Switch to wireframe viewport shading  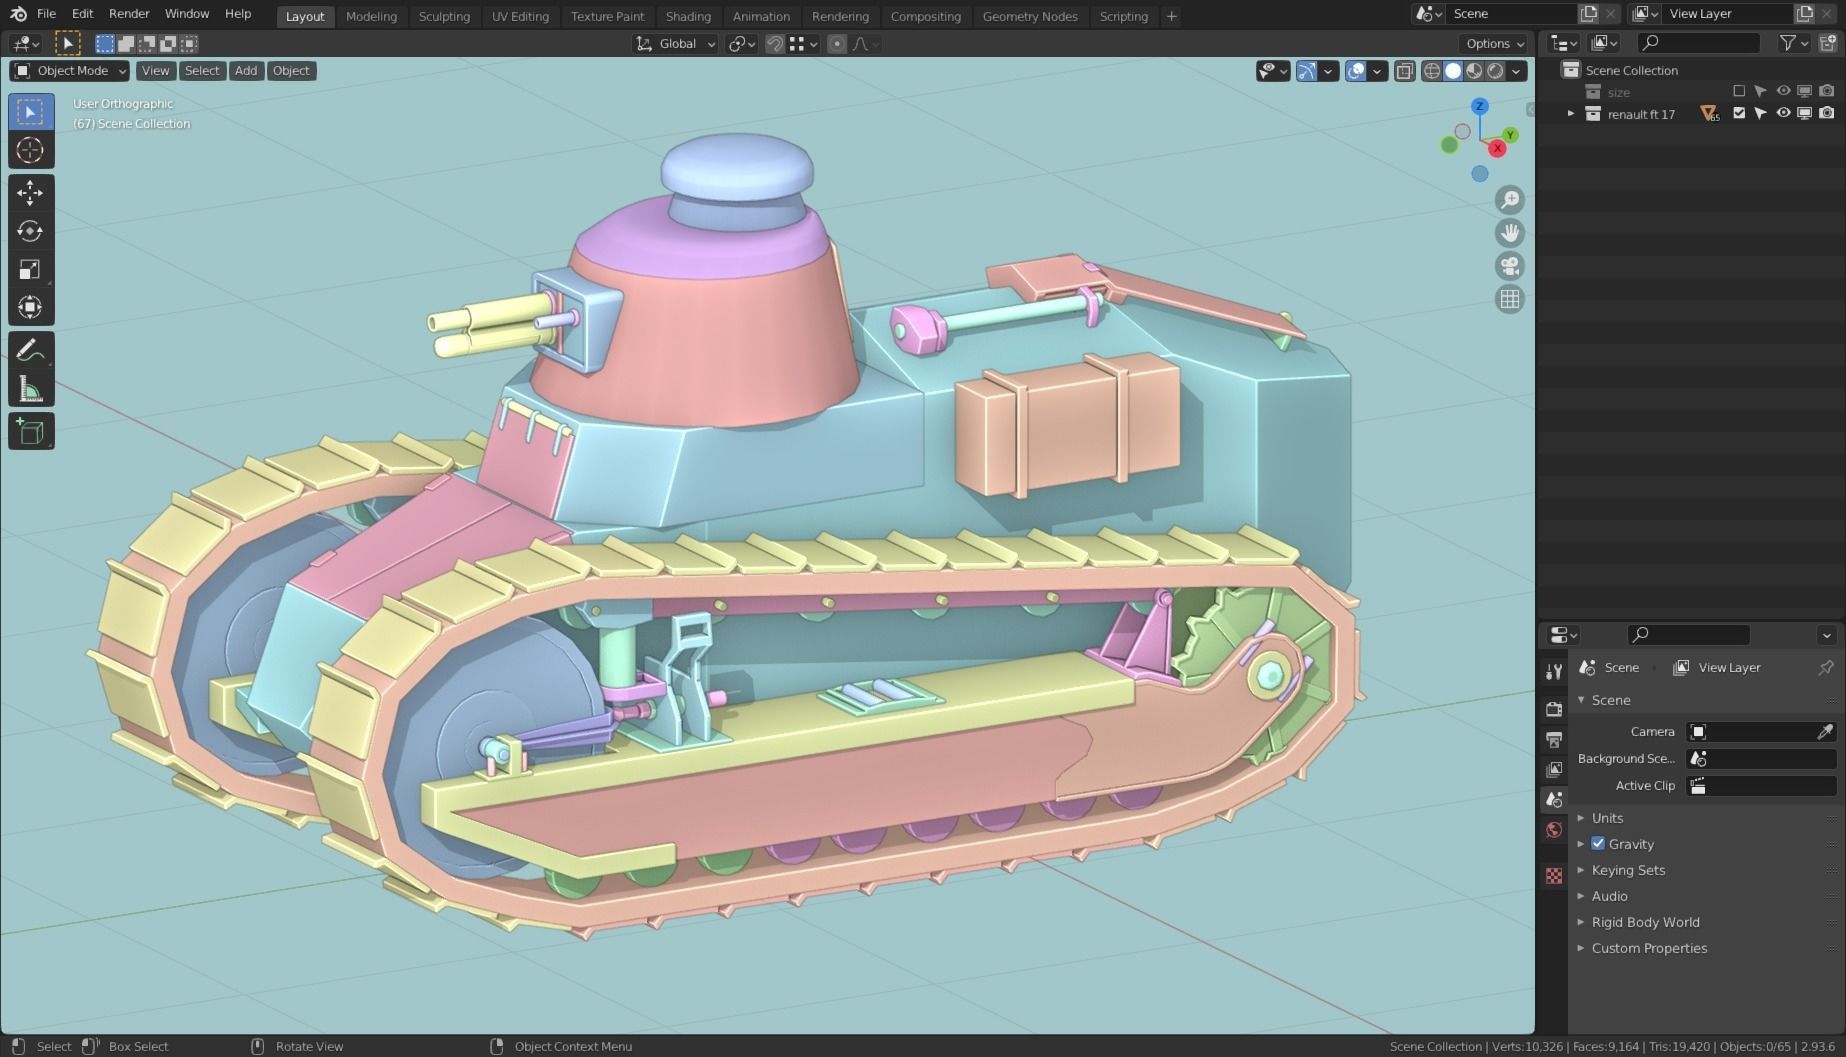[x=1432, y=71]
